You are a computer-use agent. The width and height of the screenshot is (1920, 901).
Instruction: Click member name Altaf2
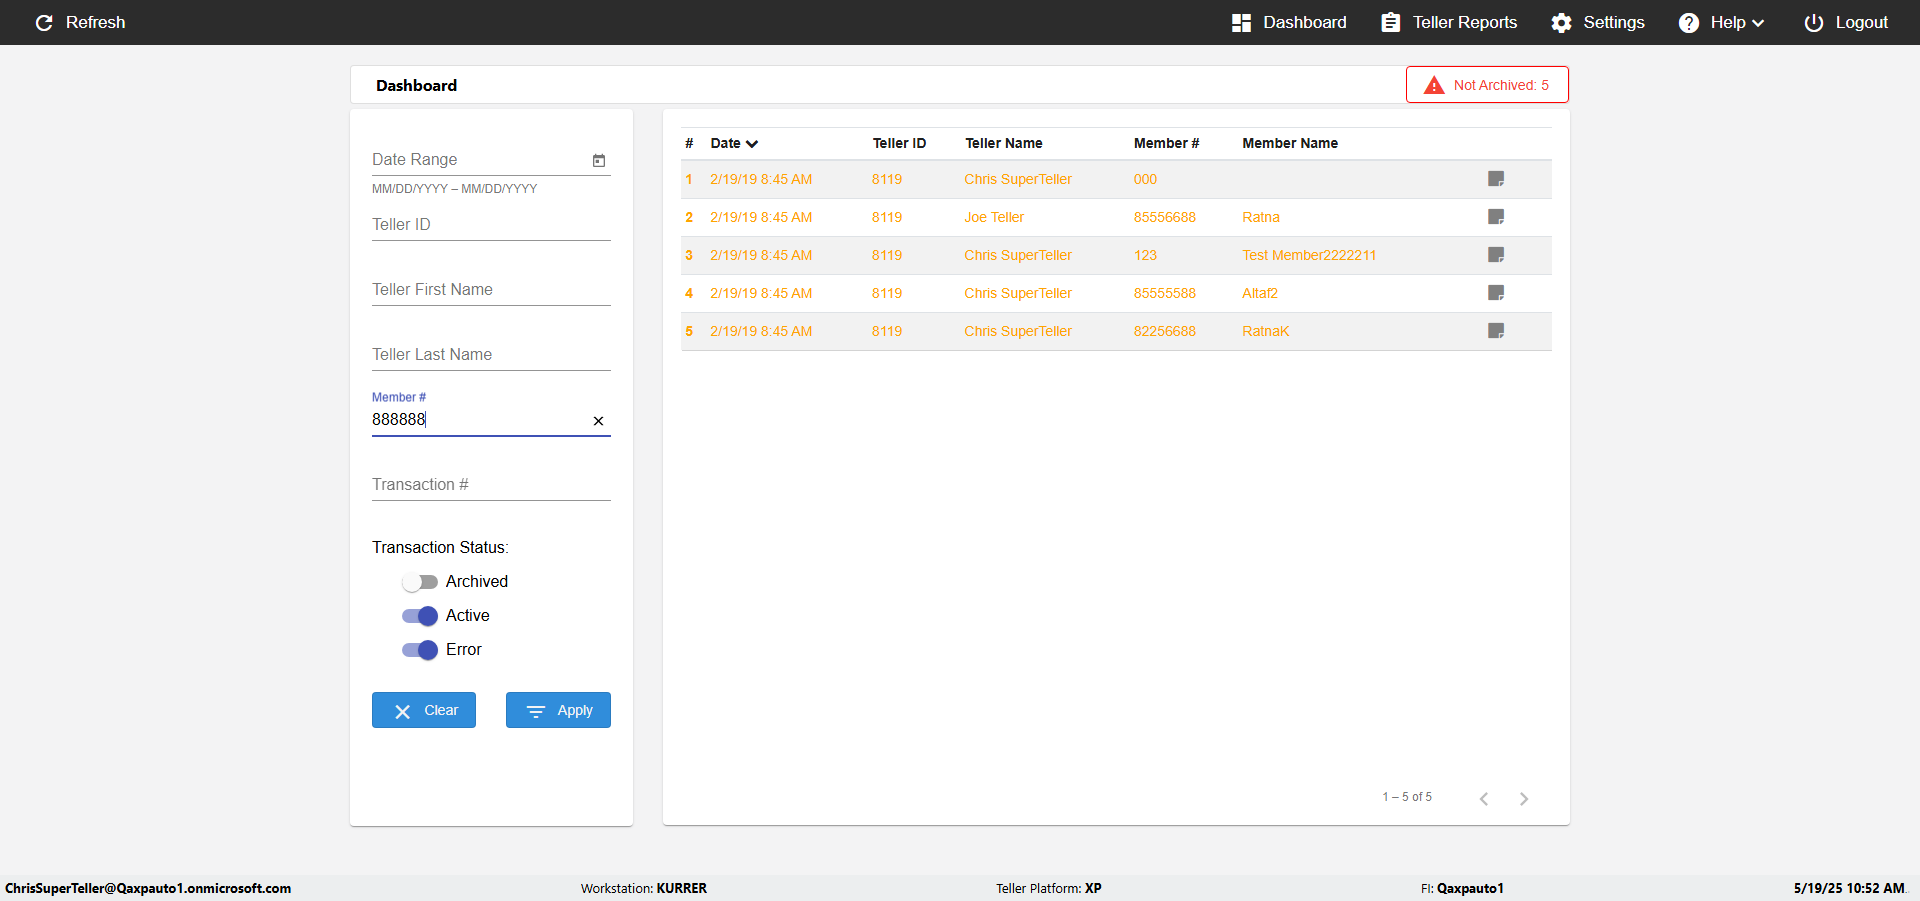pyautogui.click(x=1260, y=293)
